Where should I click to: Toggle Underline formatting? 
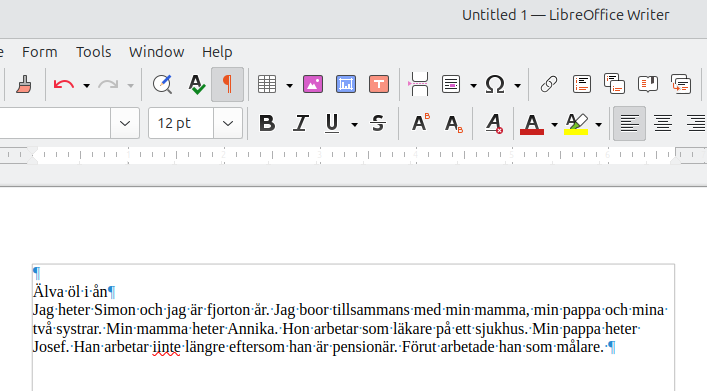(x=332, y=123)
